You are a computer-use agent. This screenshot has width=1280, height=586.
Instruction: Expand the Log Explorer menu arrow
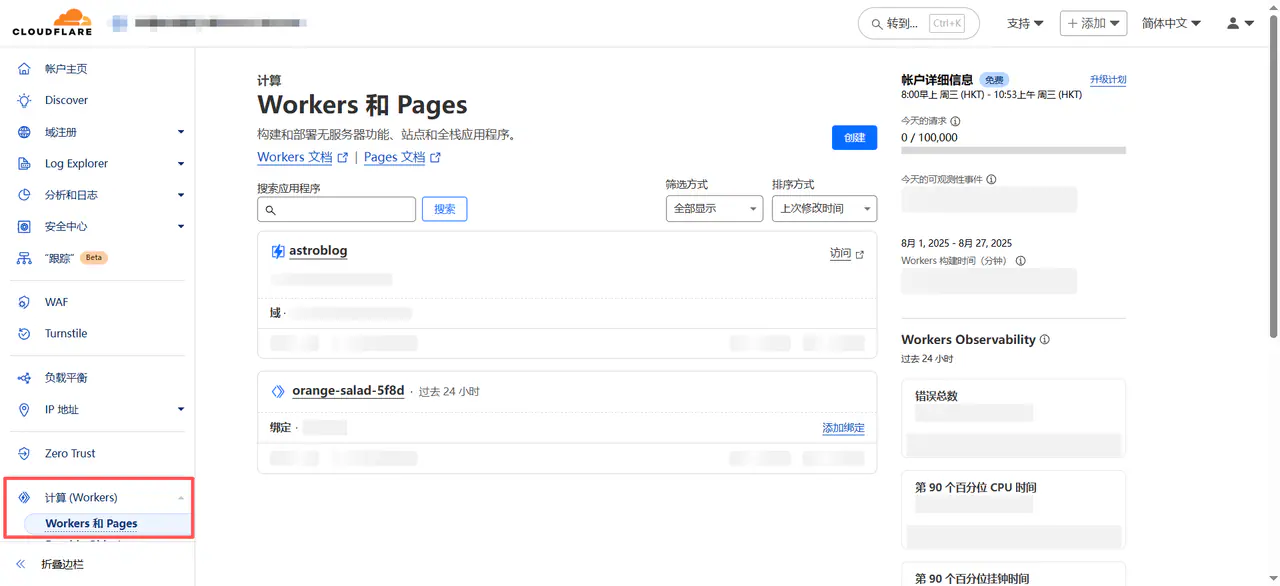pos(181,163)
